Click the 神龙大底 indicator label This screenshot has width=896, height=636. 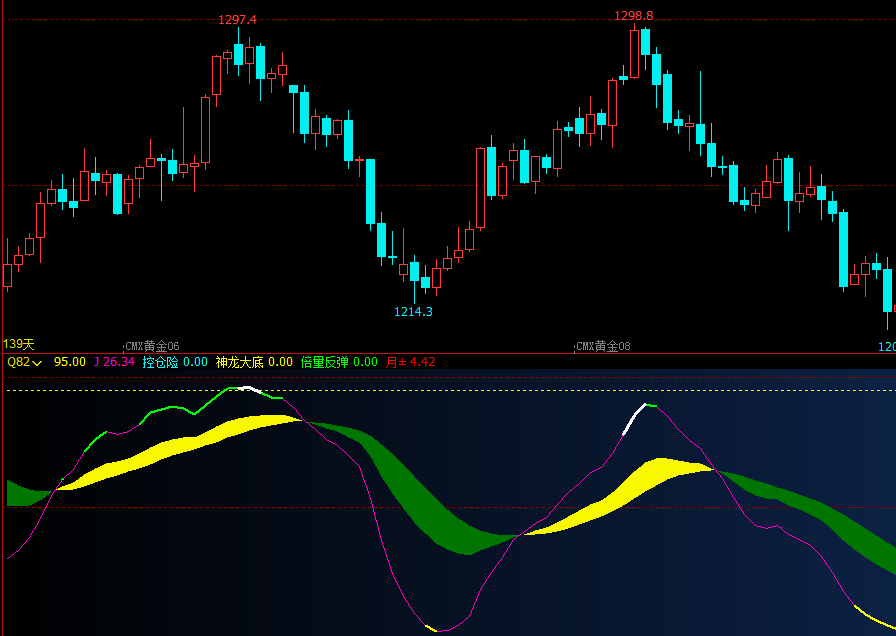(x=239, y=362)
